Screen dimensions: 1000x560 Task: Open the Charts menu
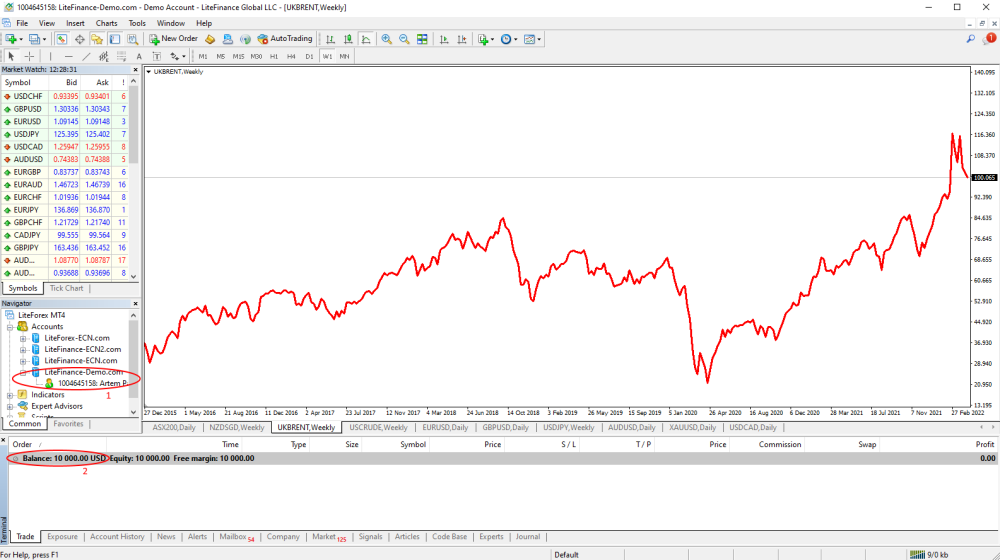(107, 23)
